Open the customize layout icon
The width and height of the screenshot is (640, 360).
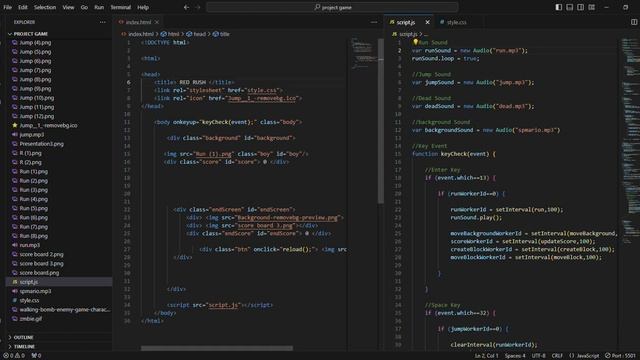pos(591,7)
